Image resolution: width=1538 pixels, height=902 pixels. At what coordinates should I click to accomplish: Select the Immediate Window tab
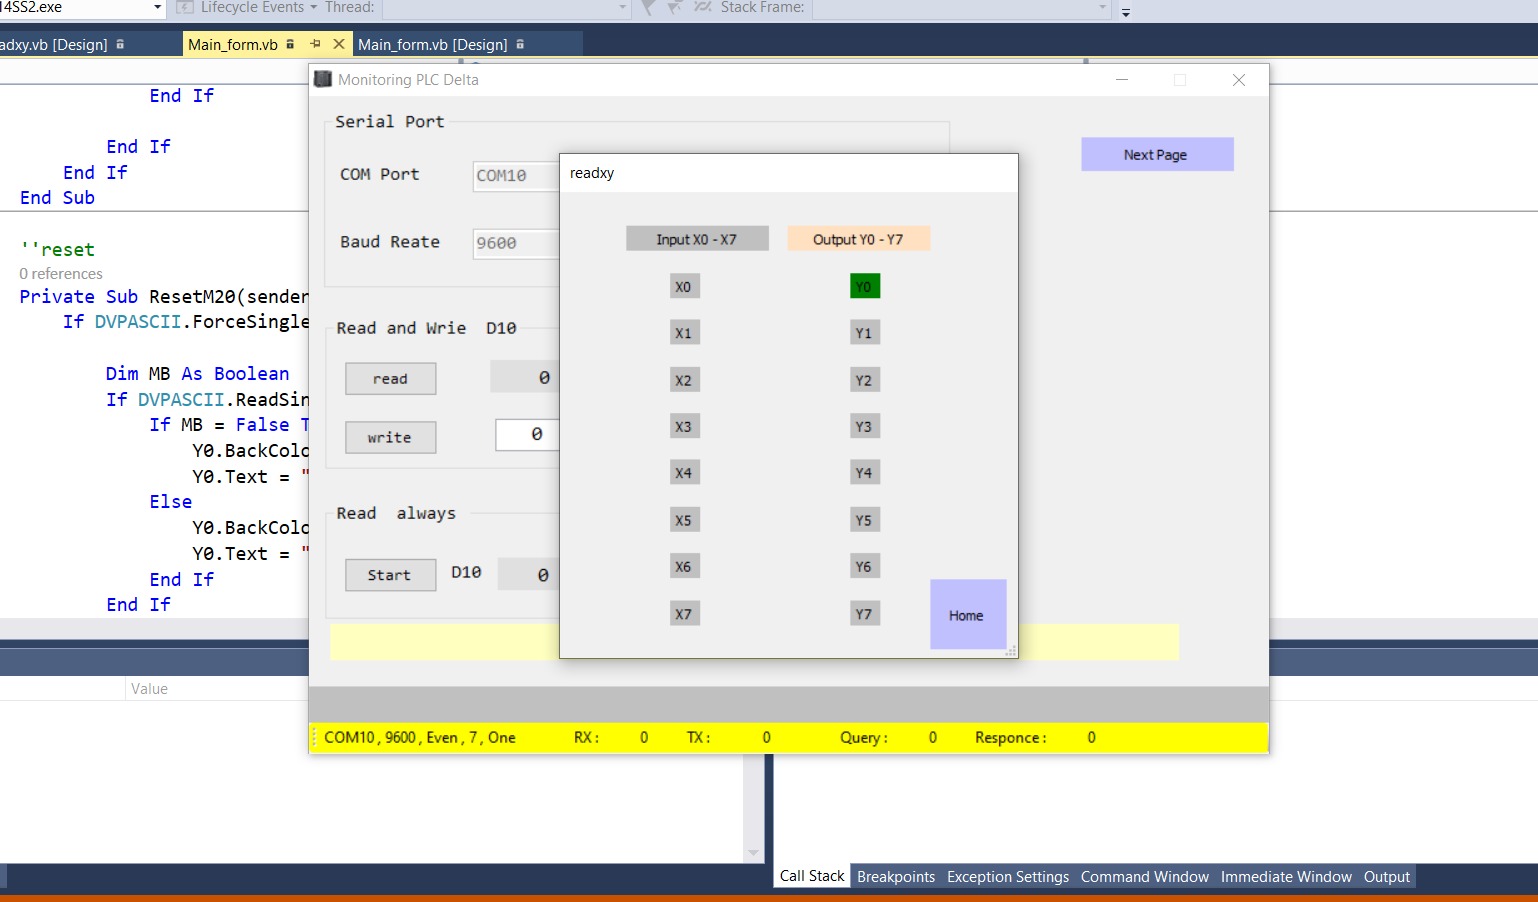[x=1285, y=877]
